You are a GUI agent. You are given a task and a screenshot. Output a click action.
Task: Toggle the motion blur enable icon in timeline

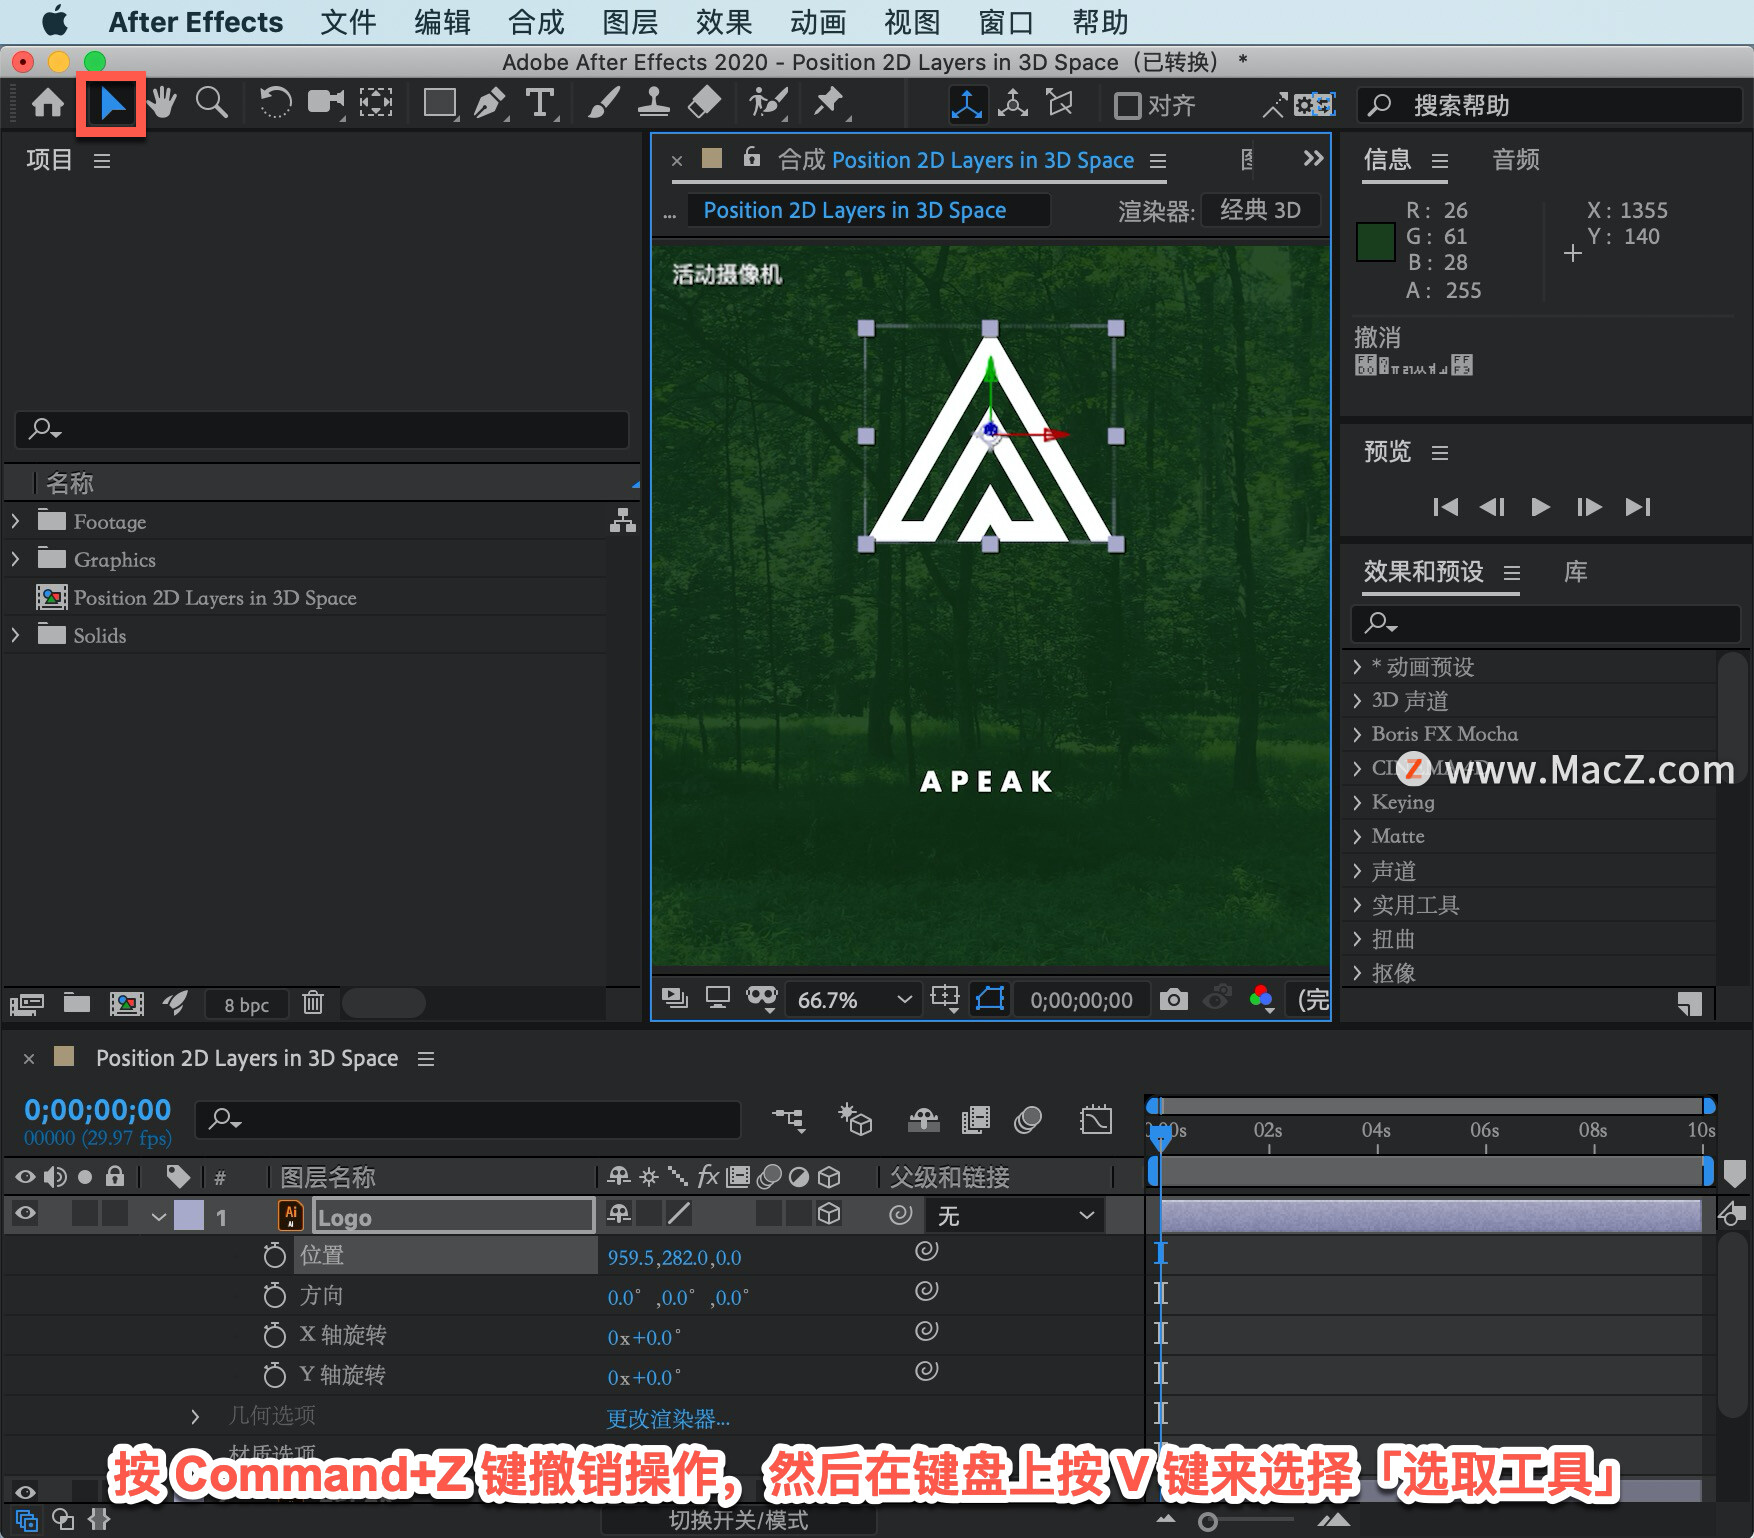point(1027,1119)
